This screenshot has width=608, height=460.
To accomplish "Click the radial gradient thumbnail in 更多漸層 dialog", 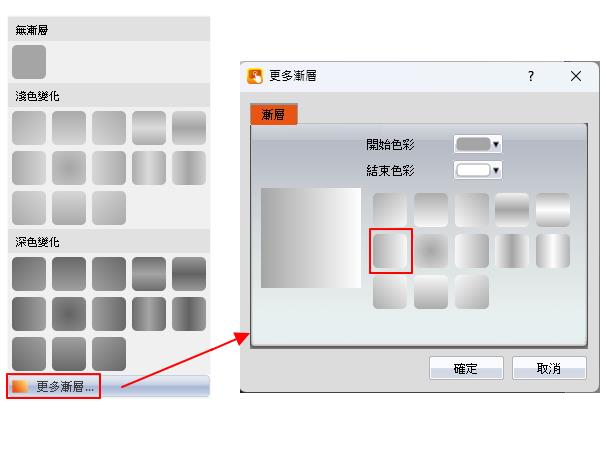I will (431, 251).
